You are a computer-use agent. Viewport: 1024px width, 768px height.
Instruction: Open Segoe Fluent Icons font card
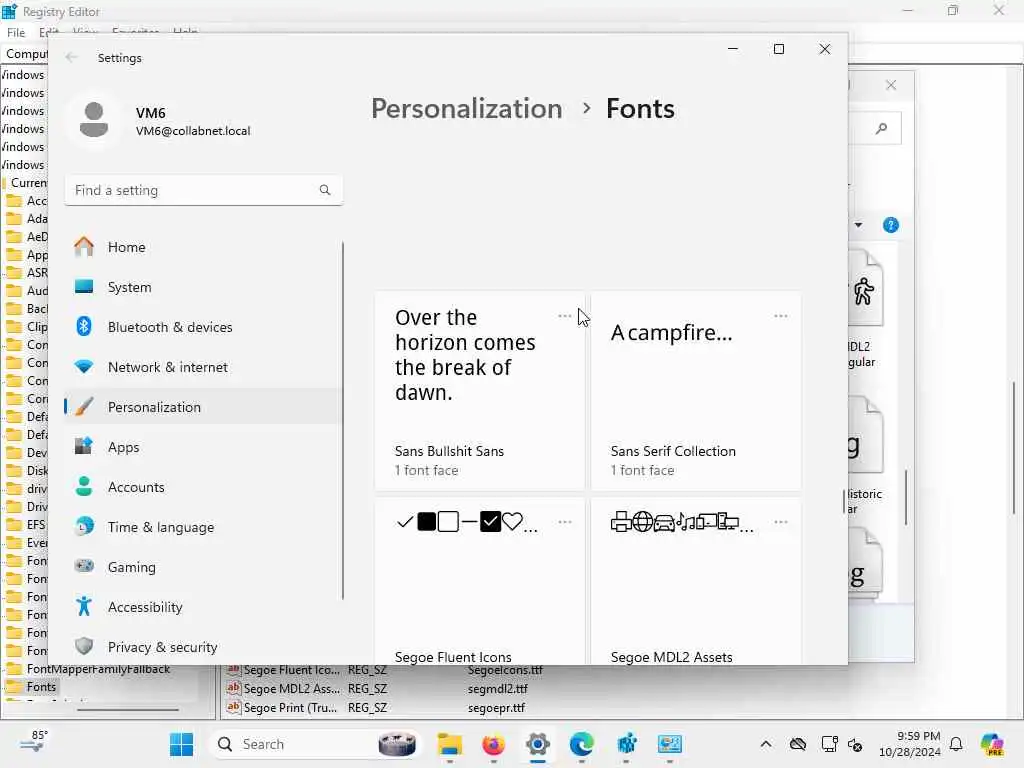[x=479, y=581]
